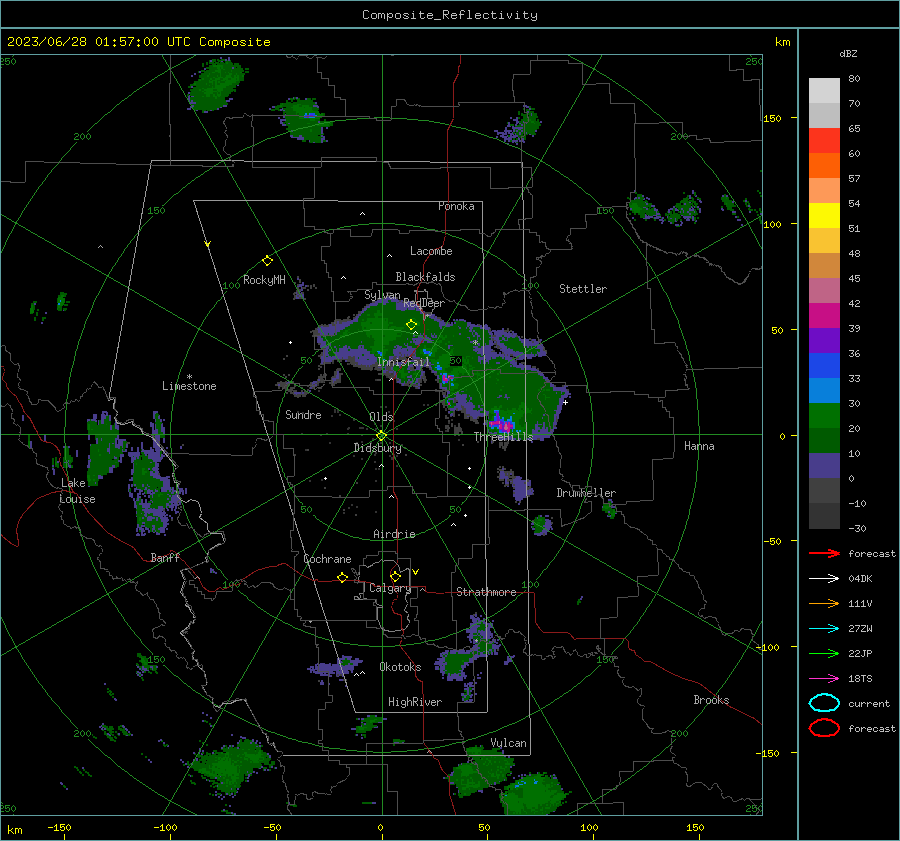Click the 2023/06/28 01:57:00 UTC timestamp
This screenshot has height=841, width=900.
pos(138,42)
